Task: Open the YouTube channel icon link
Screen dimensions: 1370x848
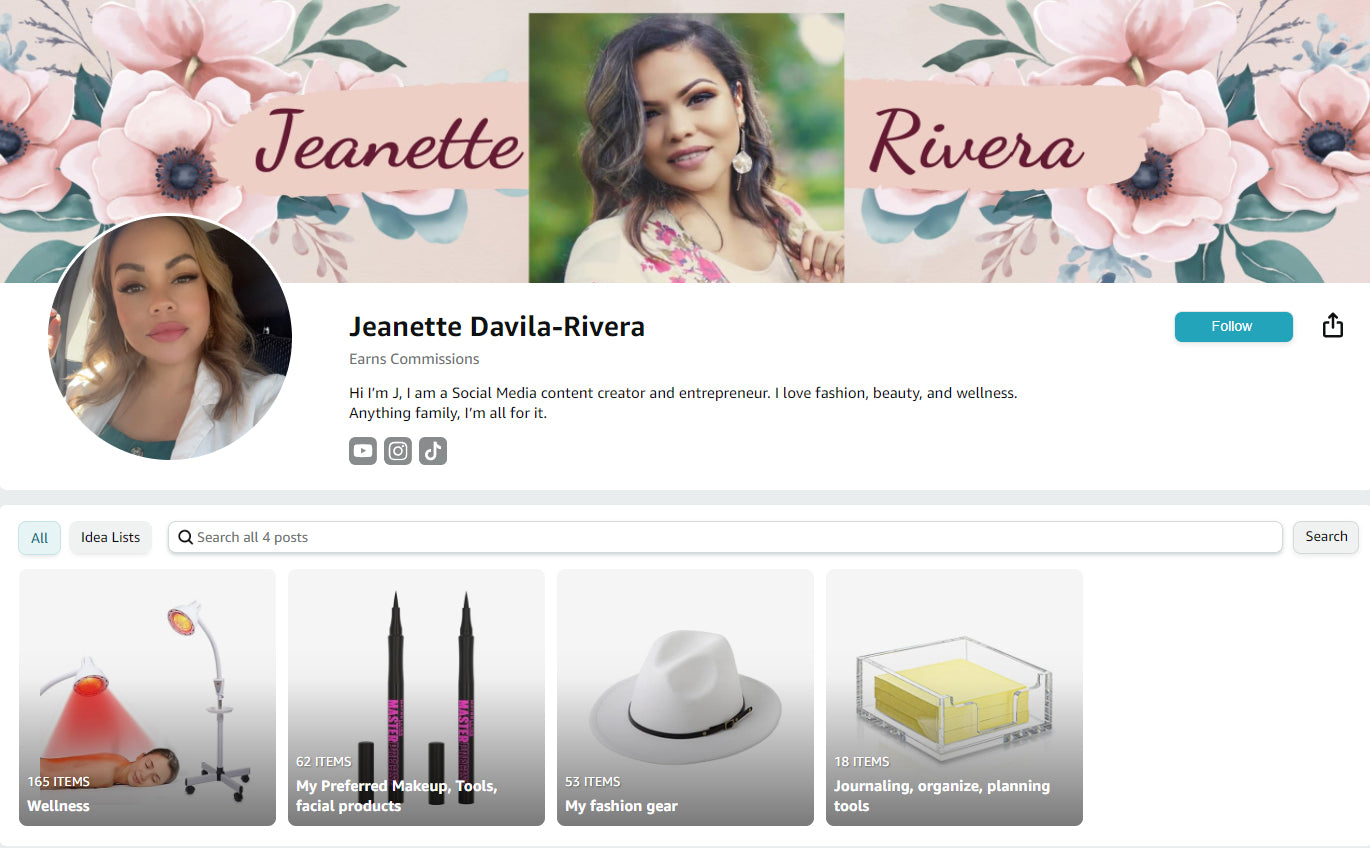Action: (x=363, y=451)
